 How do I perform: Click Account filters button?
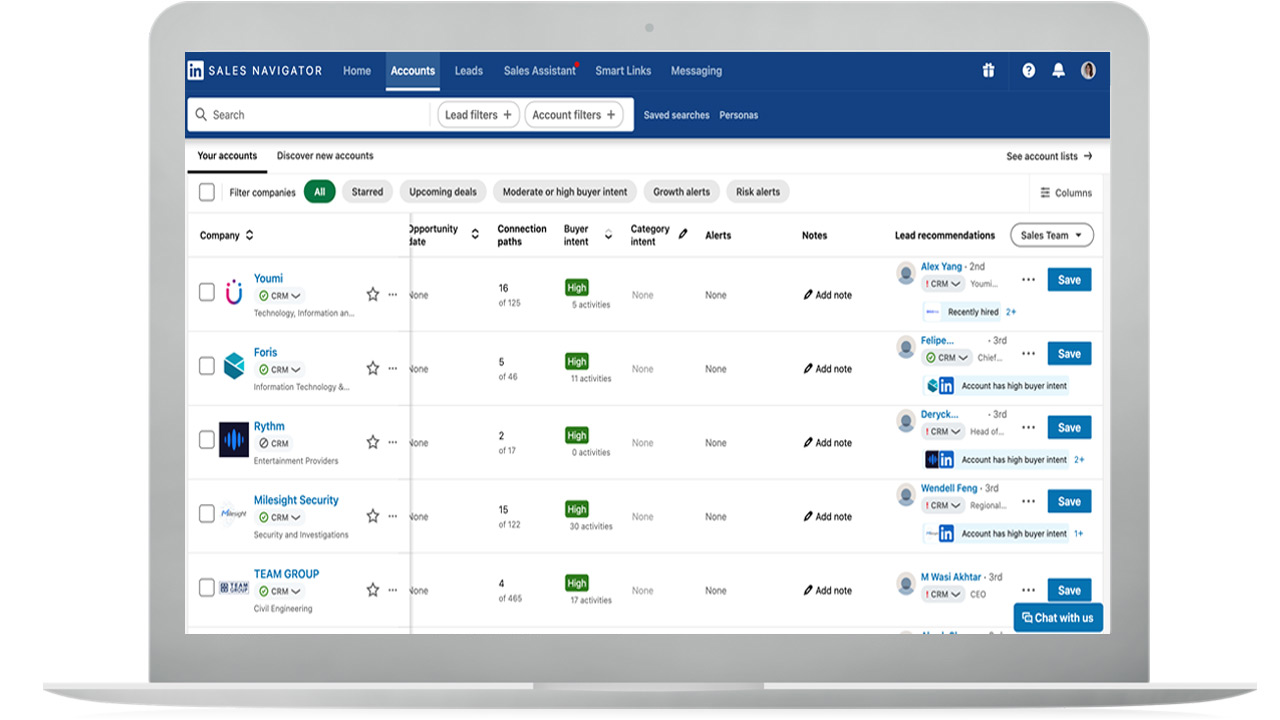573,115
